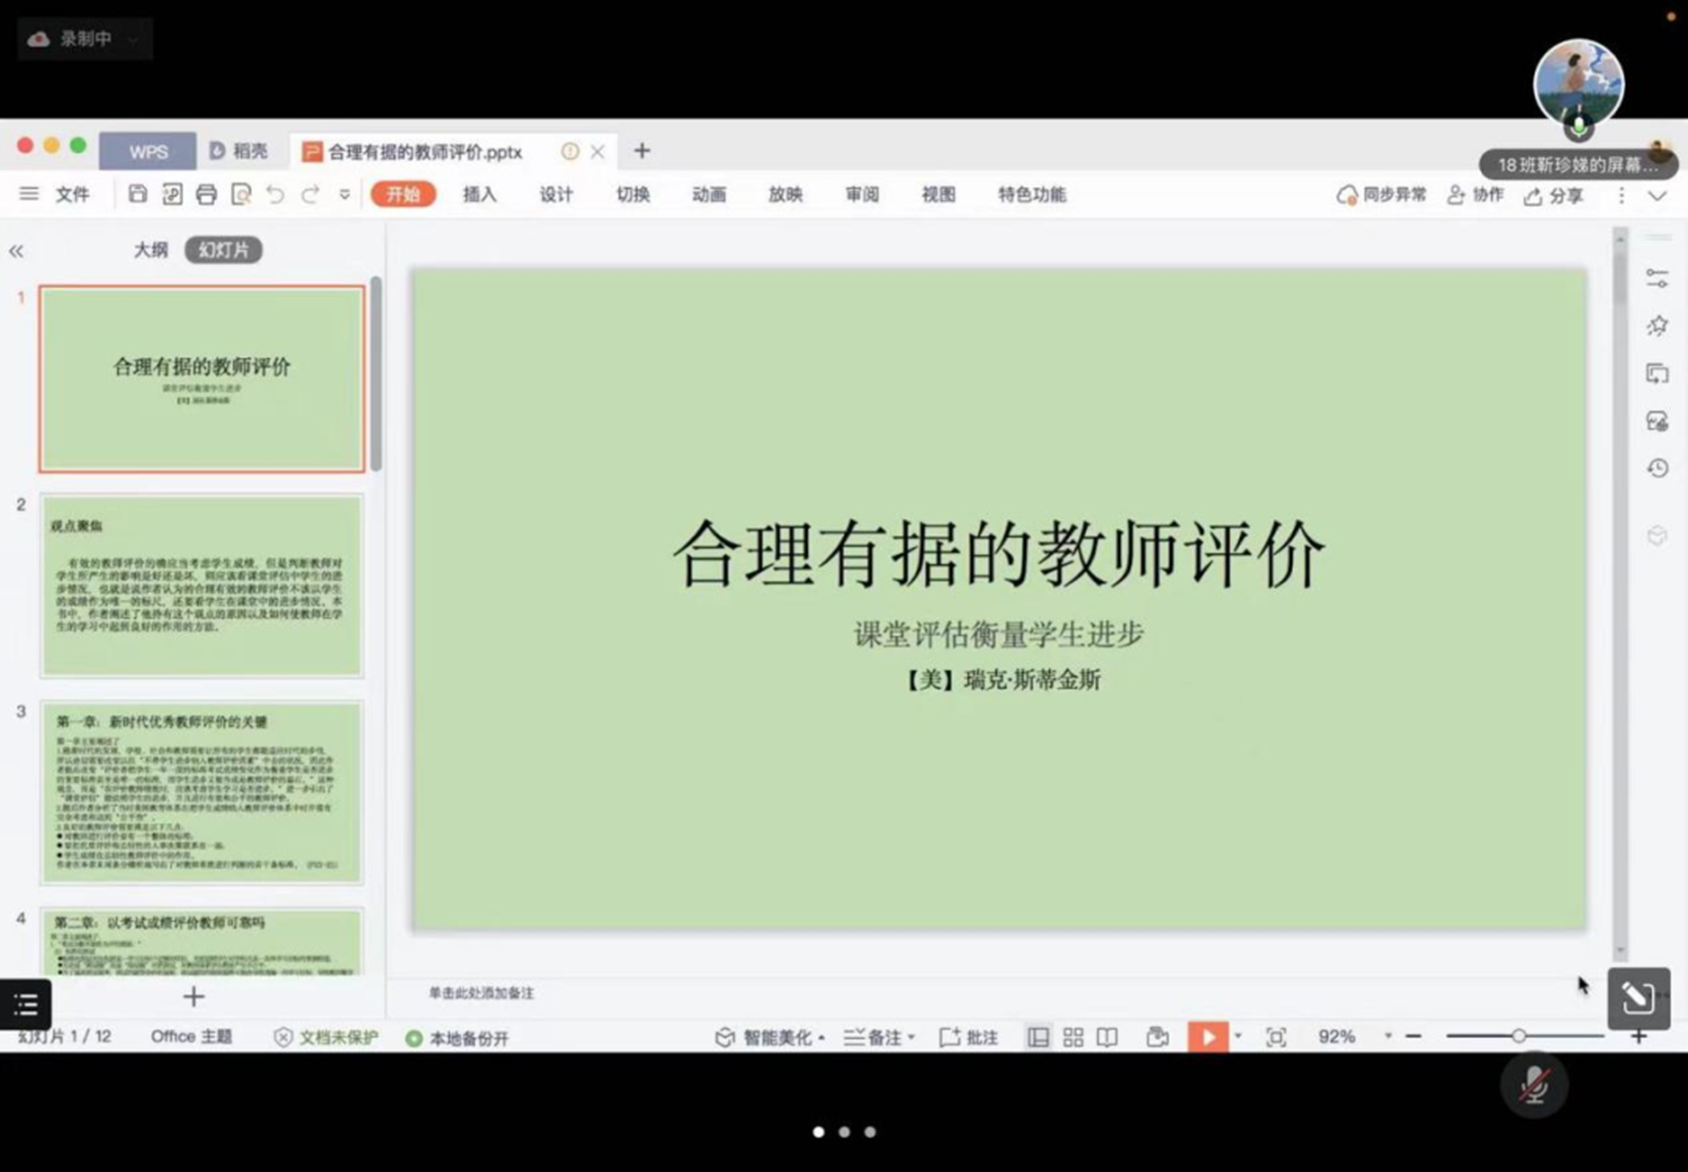
Task: Collapse the slide panel with double chevron
Action: (16, 251)
